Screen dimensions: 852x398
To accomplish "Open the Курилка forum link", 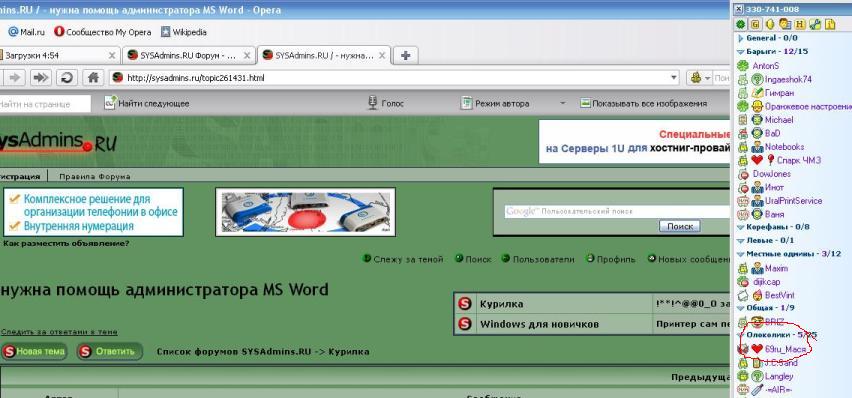I will click(x=502, y=304).
